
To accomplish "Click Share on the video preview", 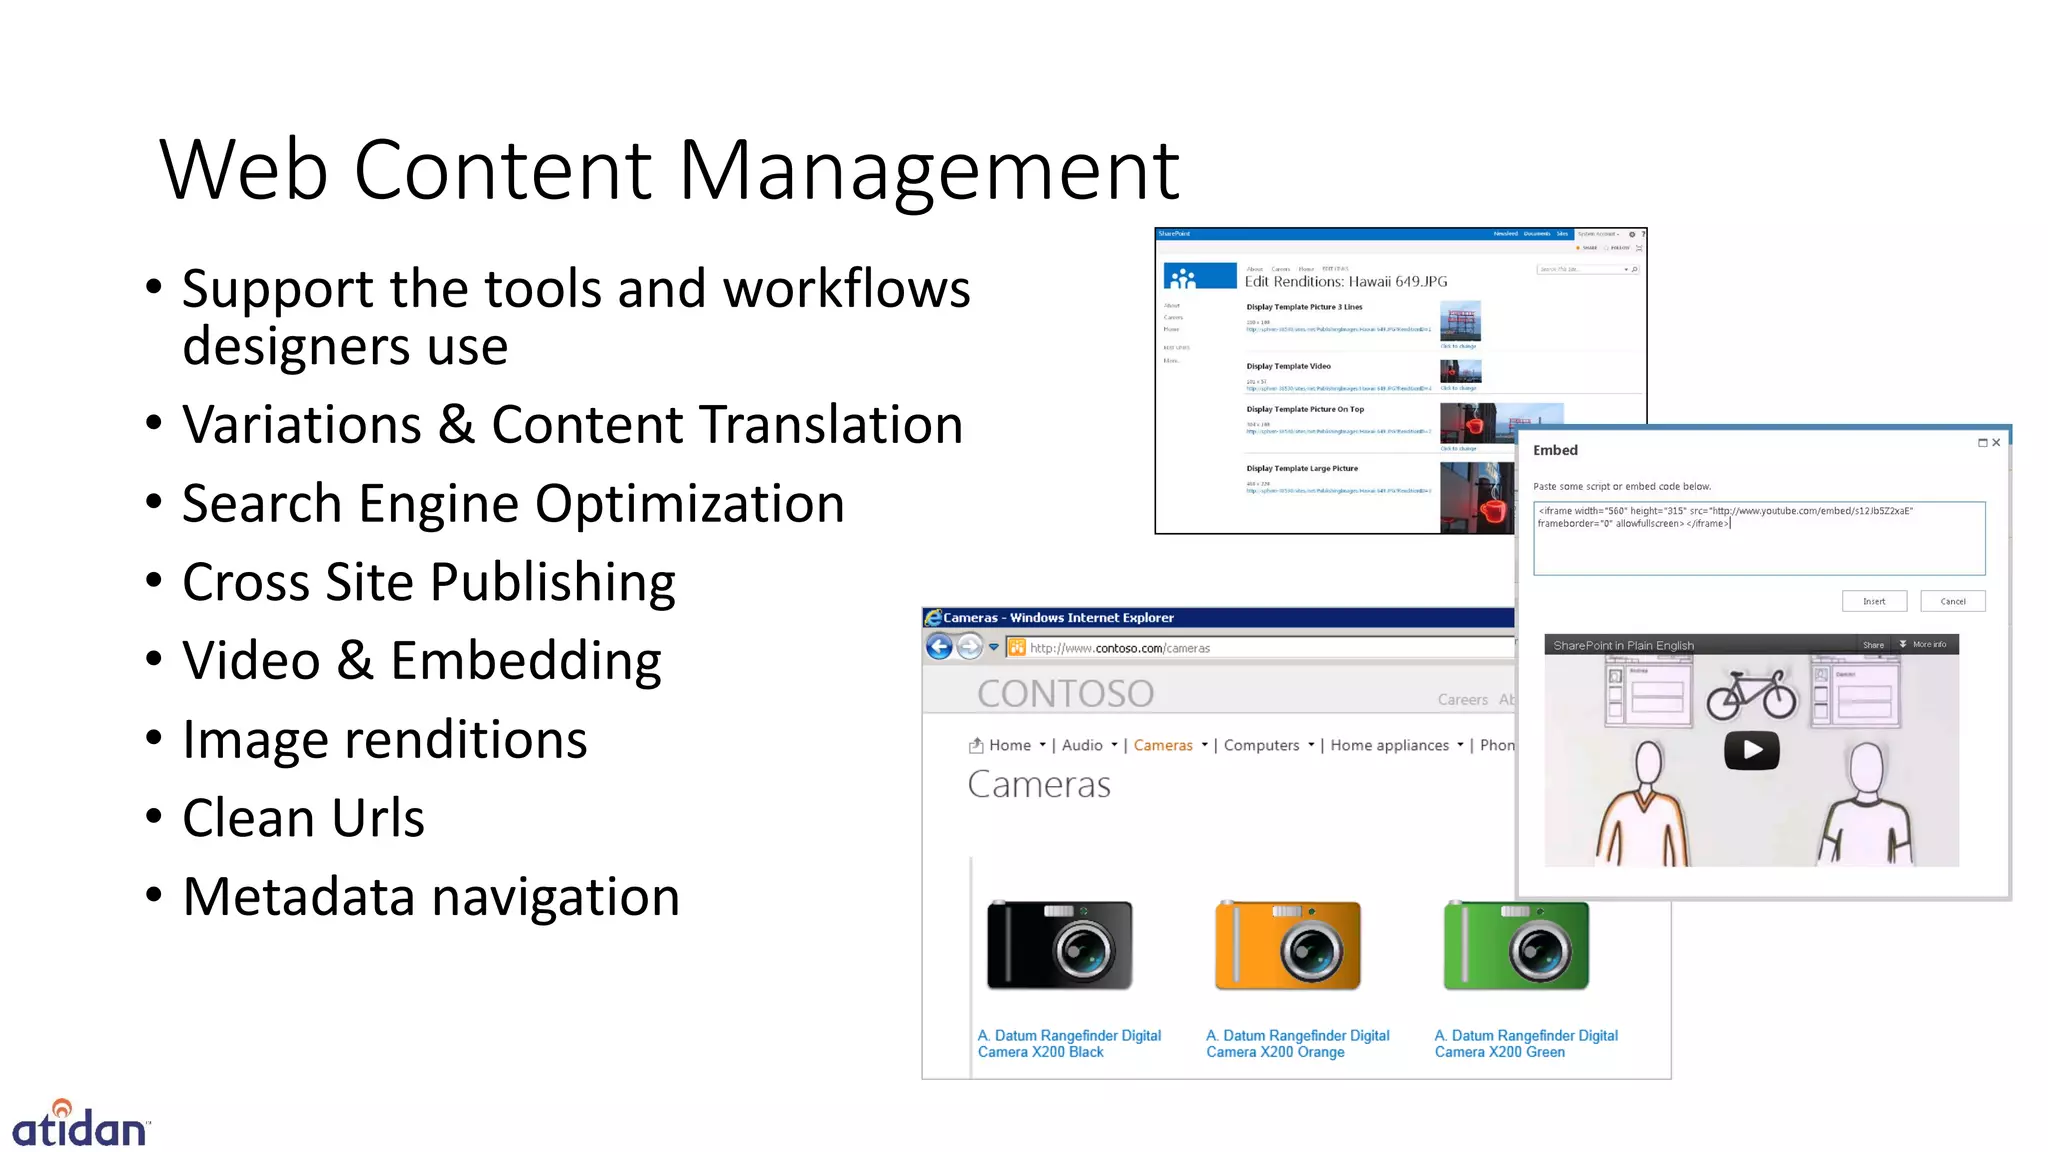I will tap(1873, 645).
